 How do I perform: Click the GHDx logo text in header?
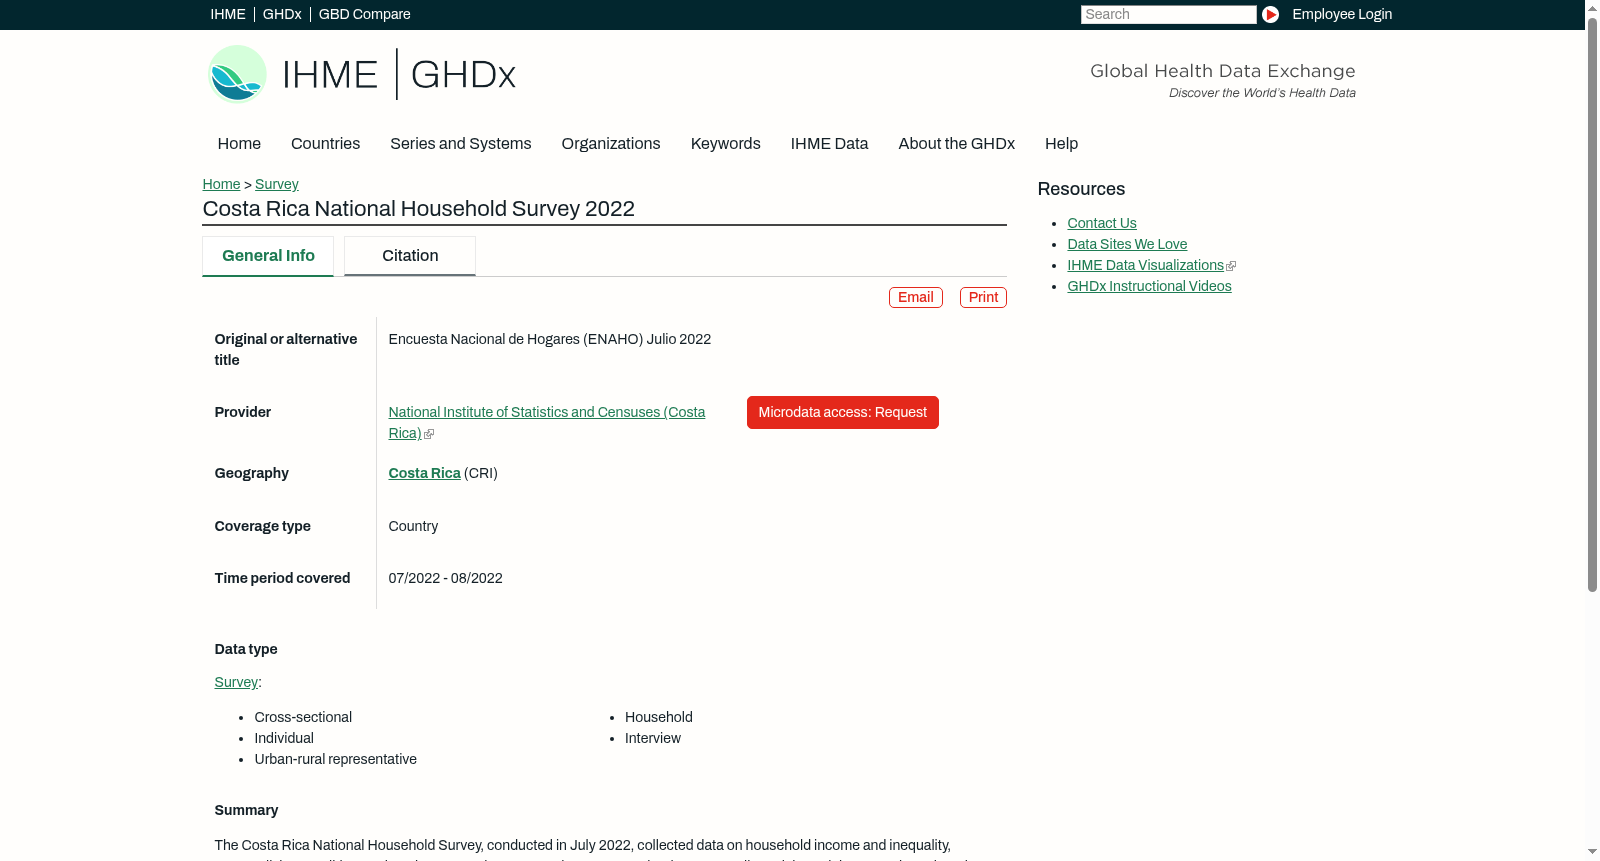pyautogui.click(x=463, y=75)
